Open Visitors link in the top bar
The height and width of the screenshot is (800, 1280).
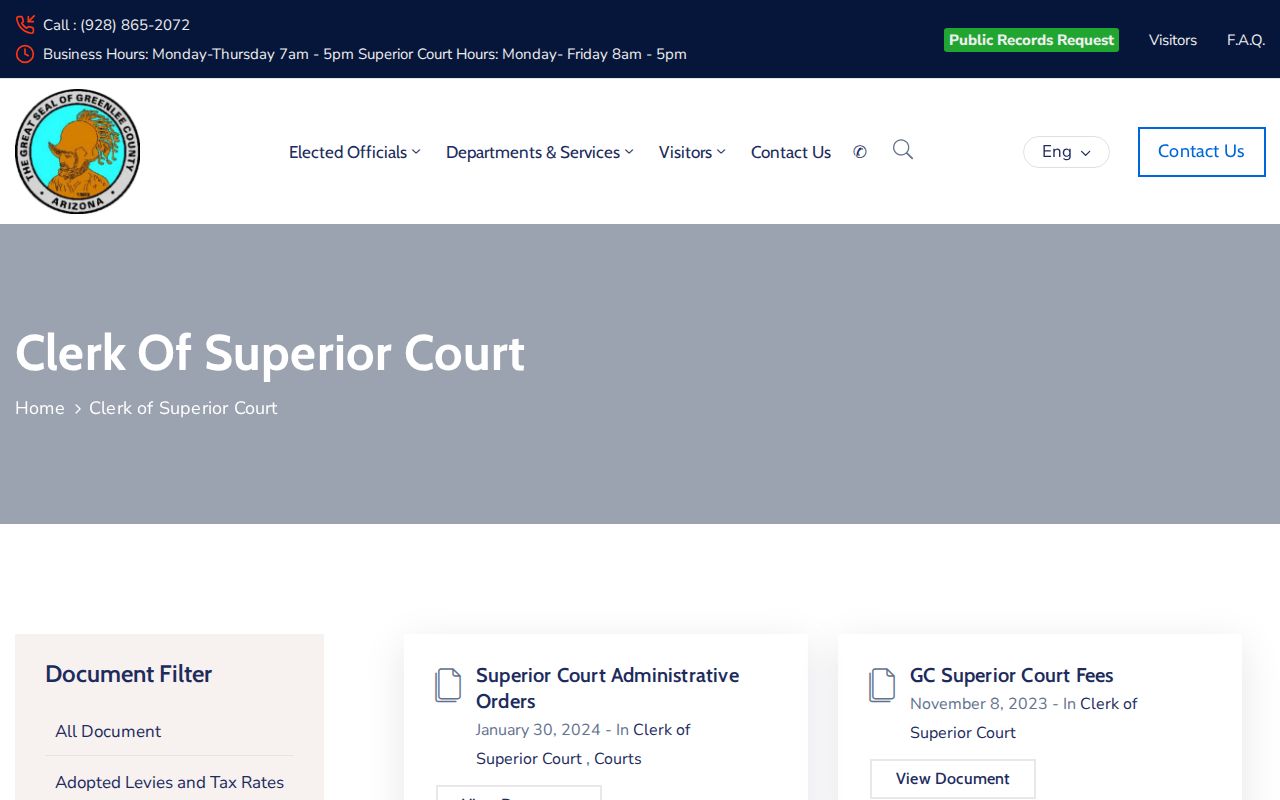coord(1173,40)
